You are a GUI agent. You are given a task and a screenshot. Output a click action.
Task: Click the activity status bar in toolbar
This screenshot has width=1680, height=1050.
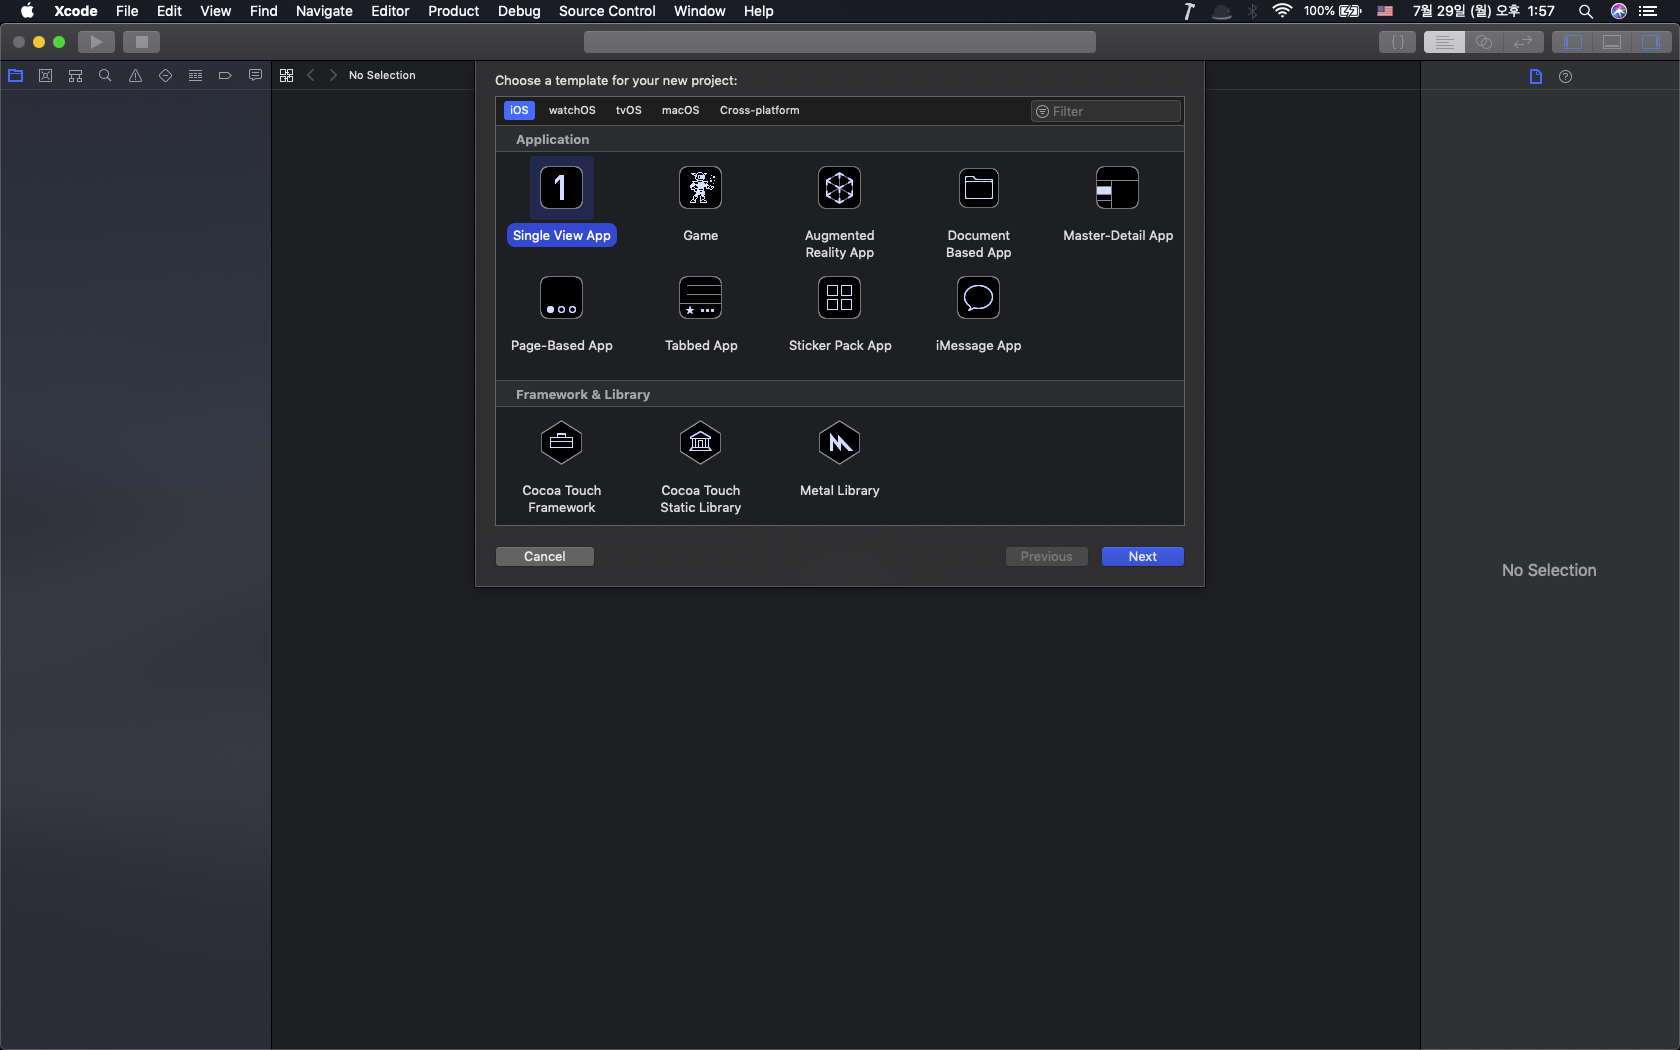coord(840,42)
